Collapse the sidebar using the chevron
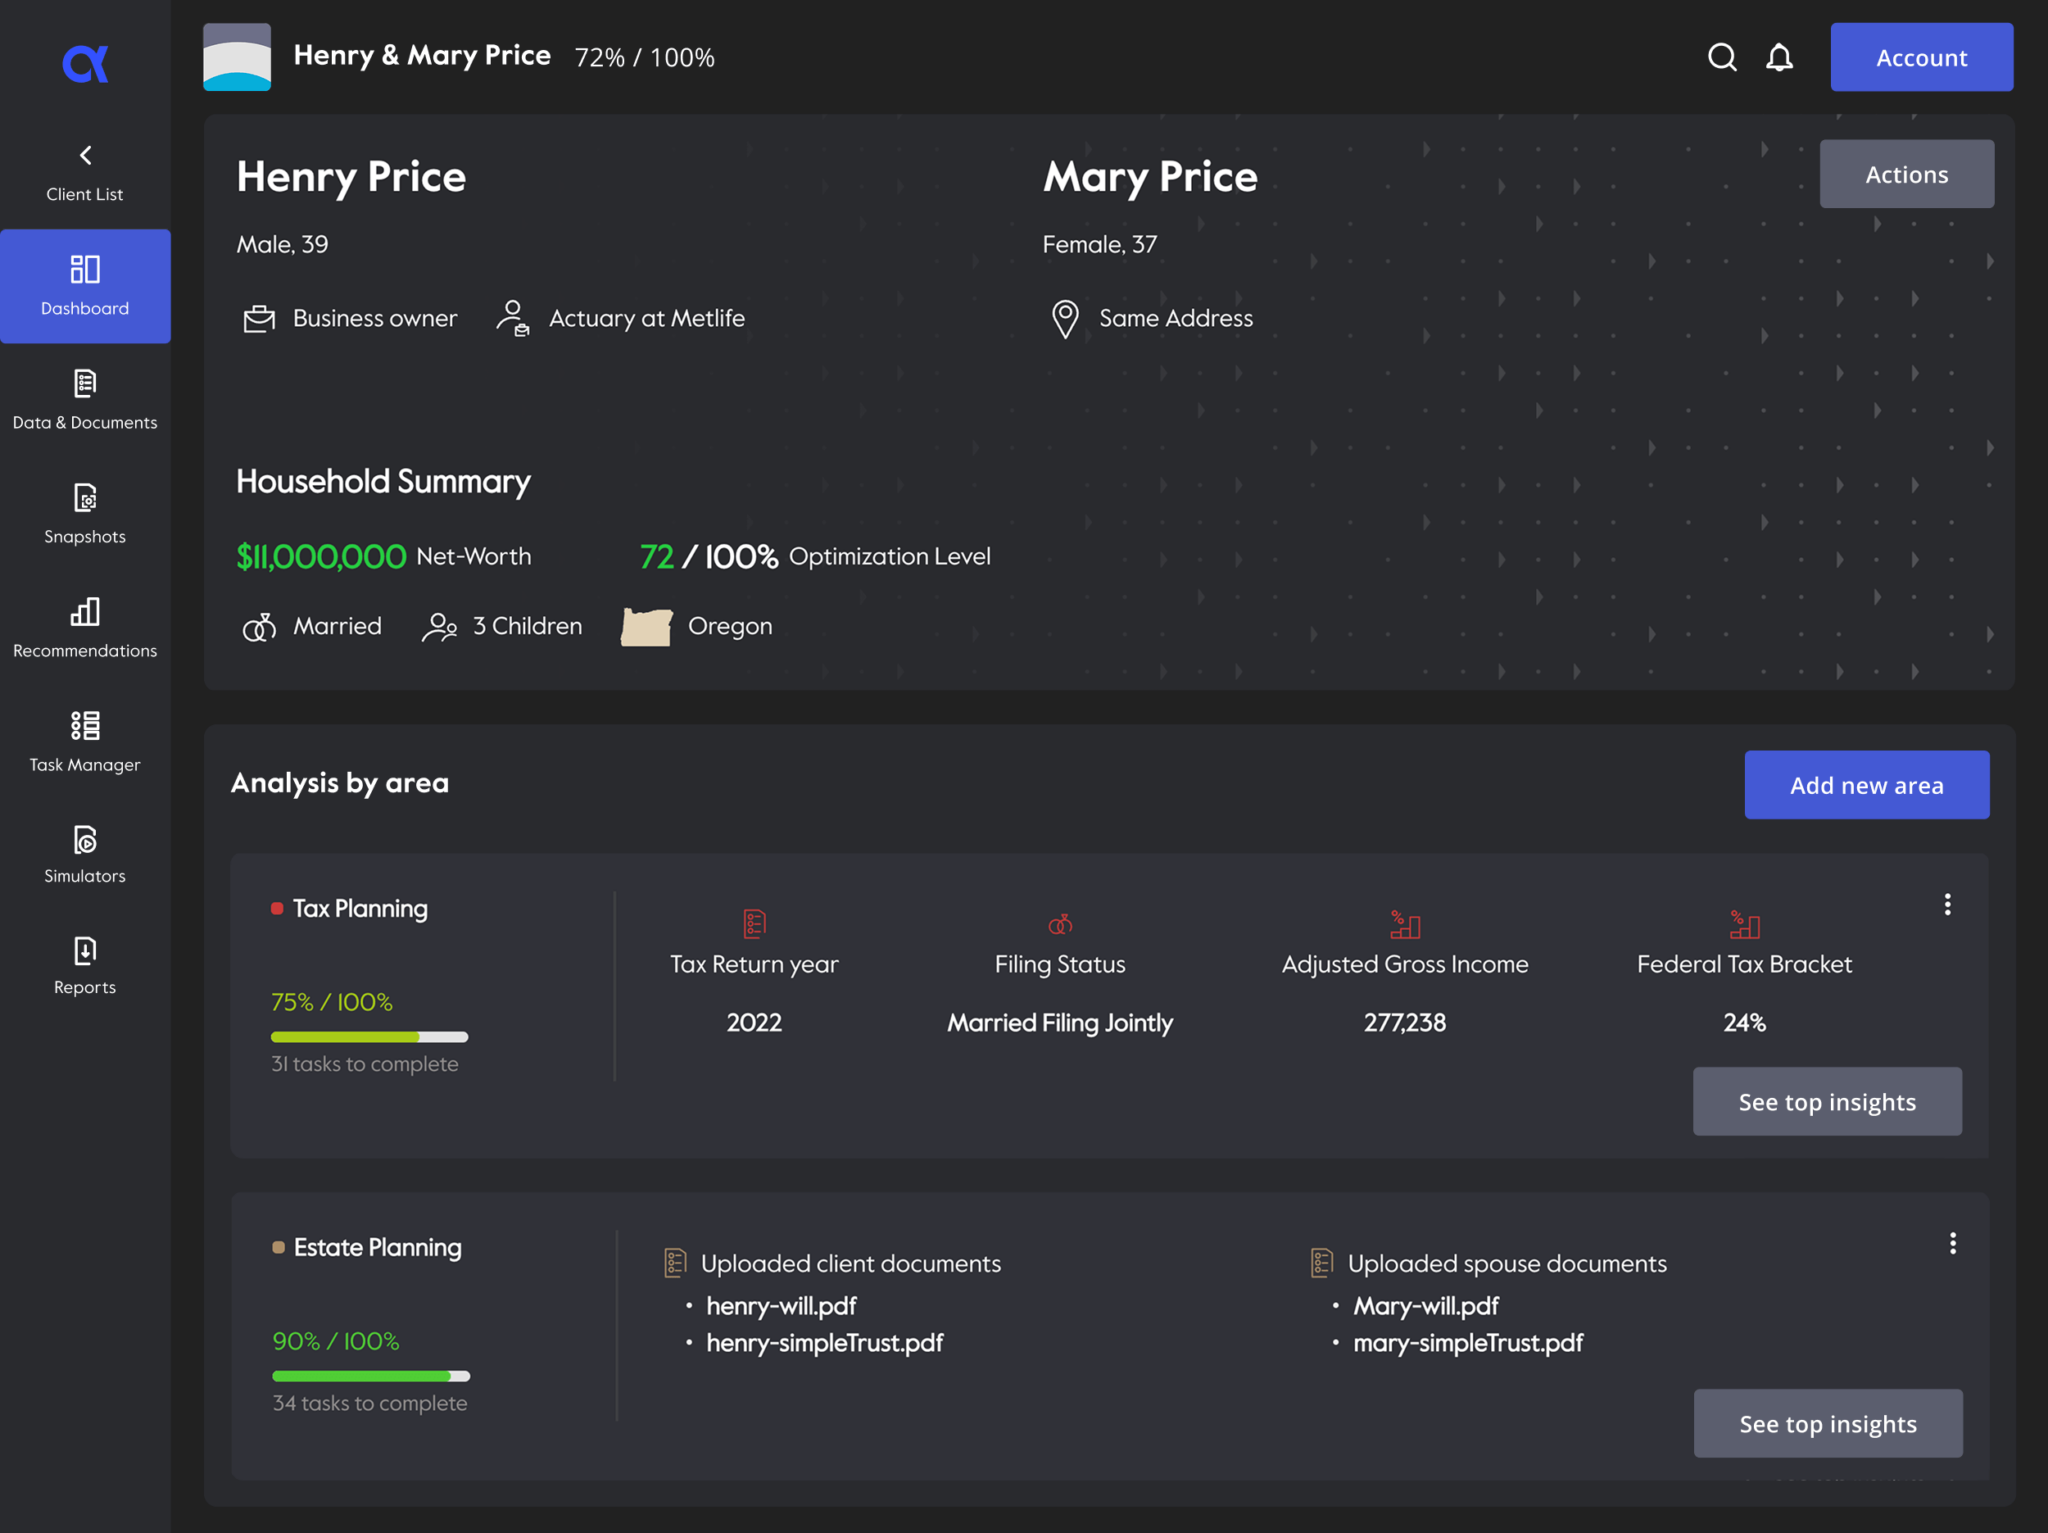 tap(85, 155)
